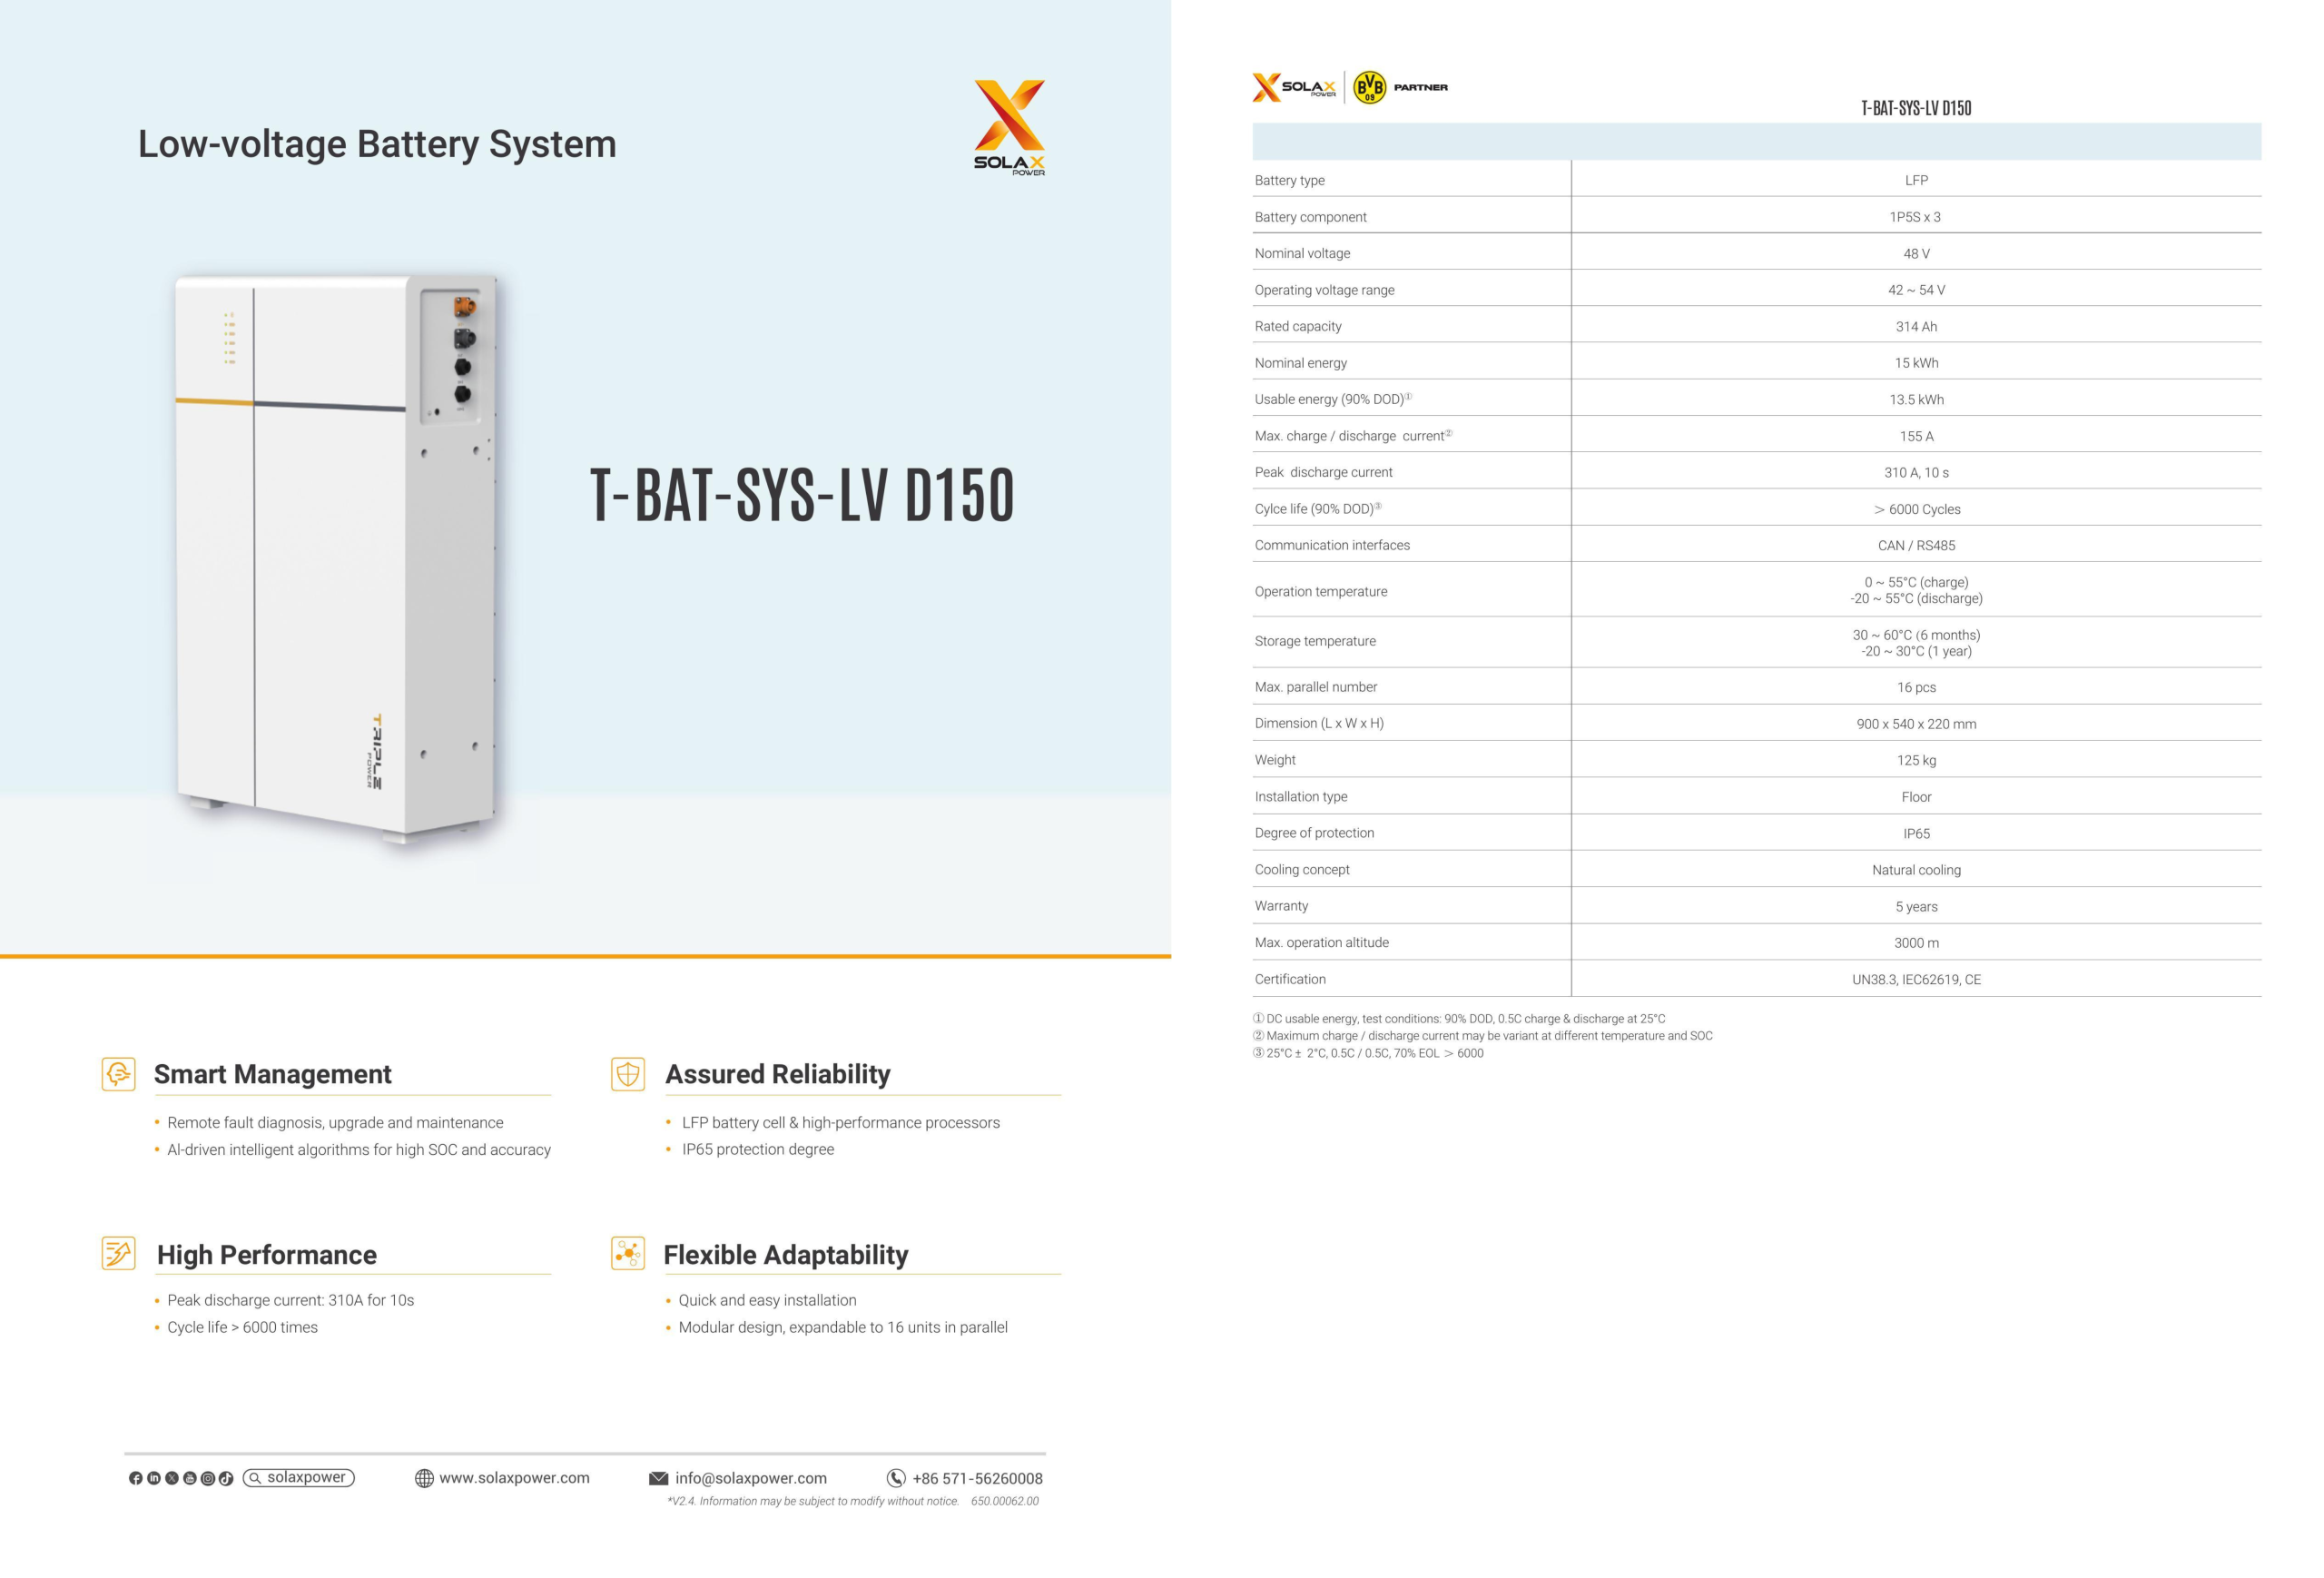This screenshot has height=1578, width=2324.
Task: Click the globe icon beside the website address
Action: pyautogui.click(x=424, y=1478)
